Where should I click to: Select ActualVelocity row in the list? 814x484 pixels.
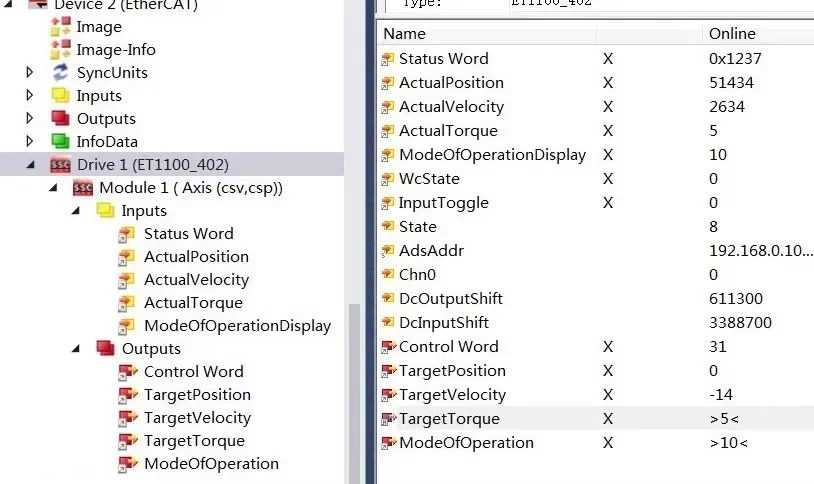pyautogui.click(x=596, y=106)
